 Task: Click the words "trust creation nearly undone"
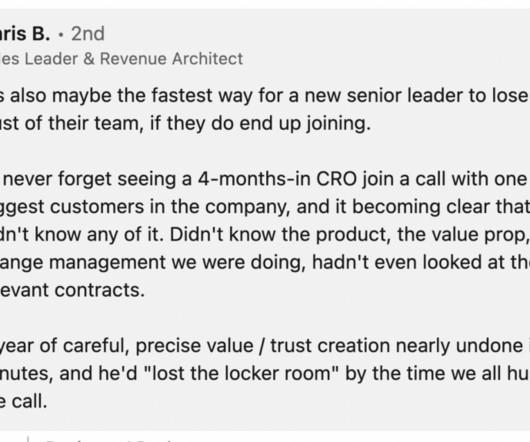coord(396,345)
